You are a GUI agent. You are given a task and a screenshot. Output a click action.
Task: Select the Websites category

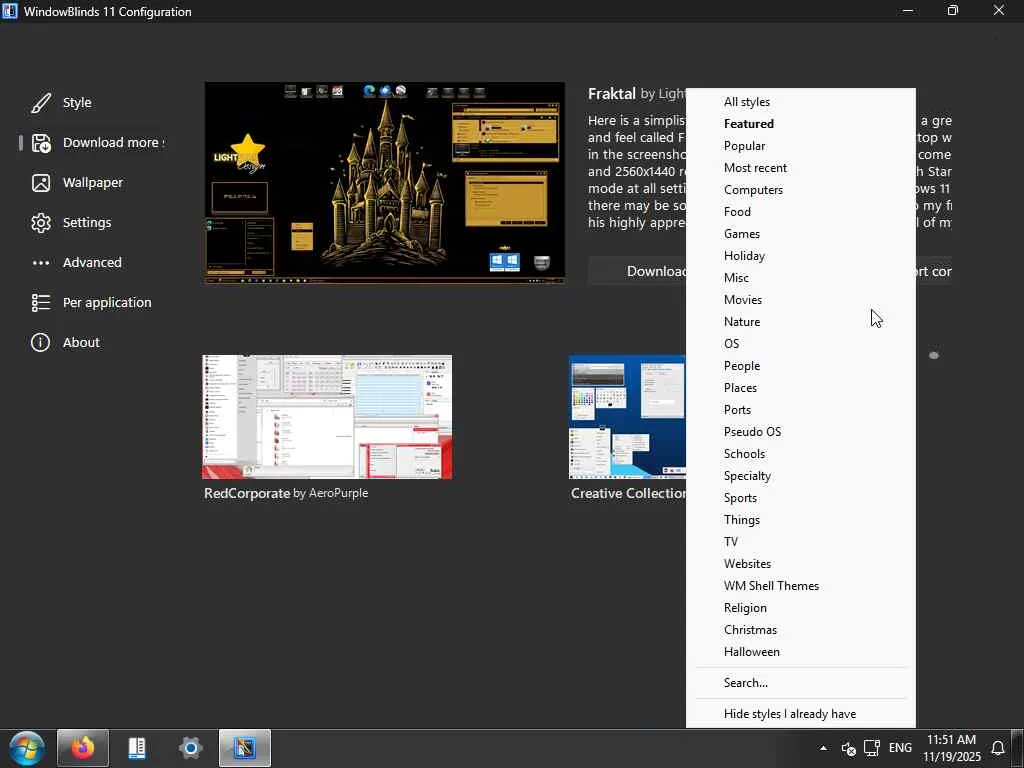[x=801, y=564]
